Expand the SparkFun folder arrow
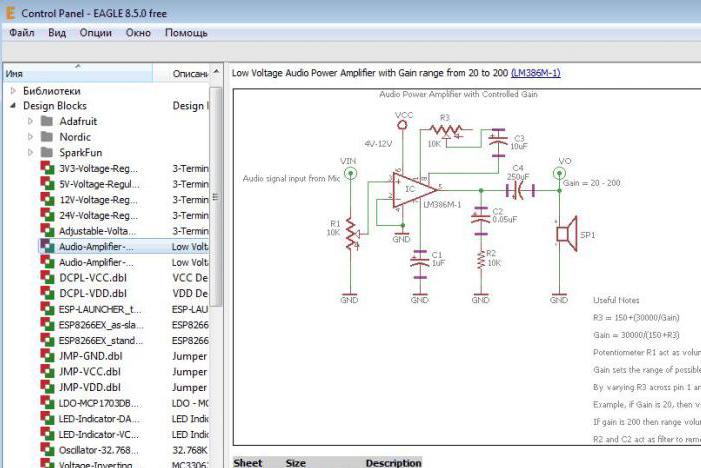The width and height of the screenshot is (701, 468). point(30,152)
